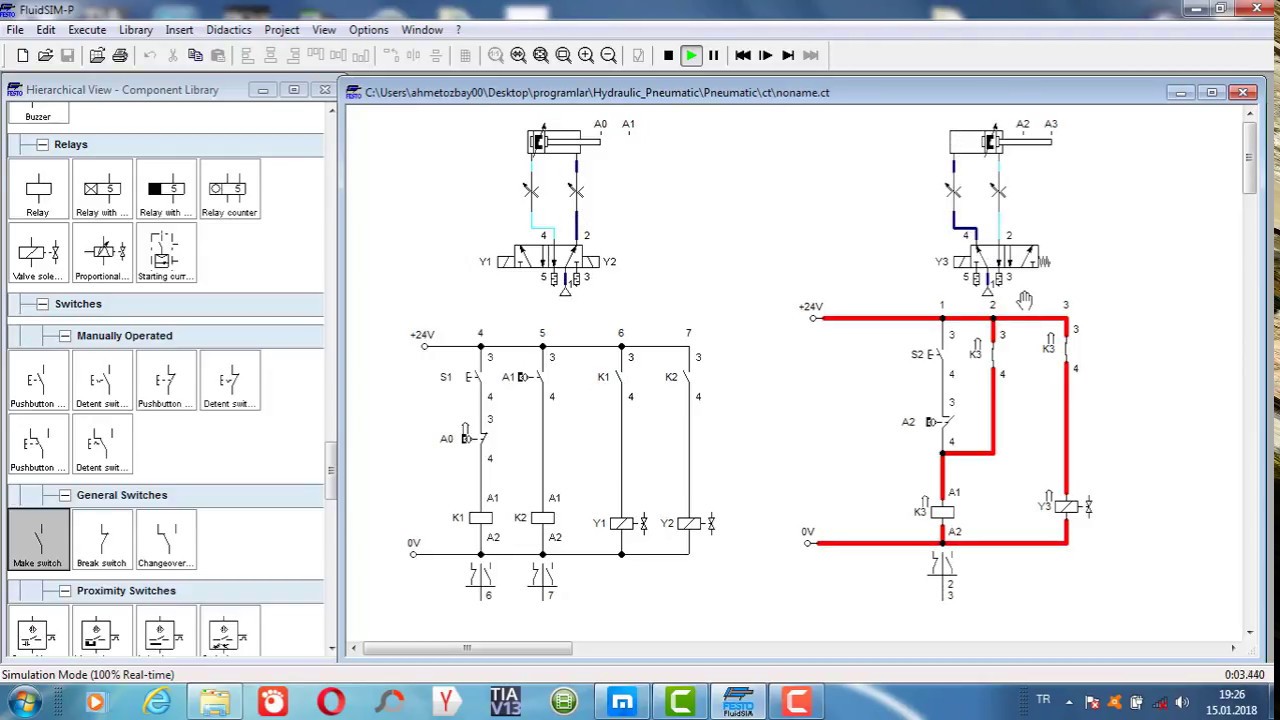Click relay coil K3 in the right circuit

942,512
